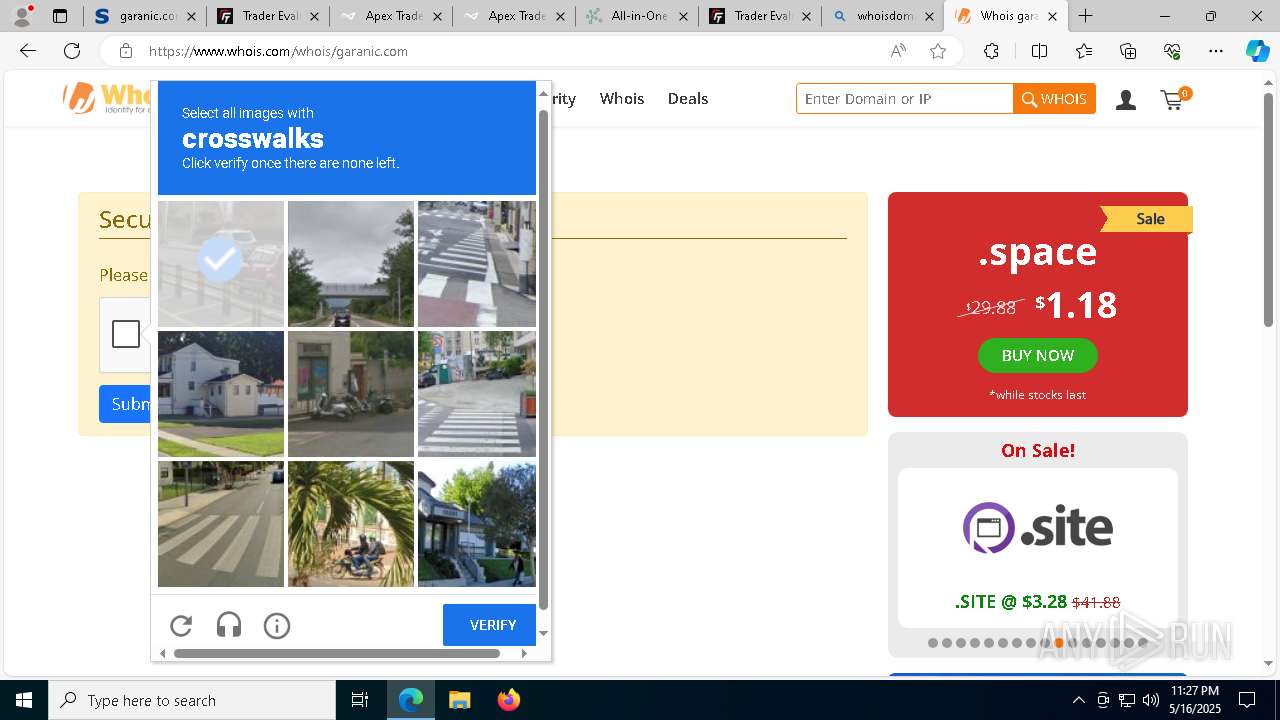The height and width of the screenshot is (720, 1280).
Task: Open browser profile avatar icon
Action: point(22,16)
